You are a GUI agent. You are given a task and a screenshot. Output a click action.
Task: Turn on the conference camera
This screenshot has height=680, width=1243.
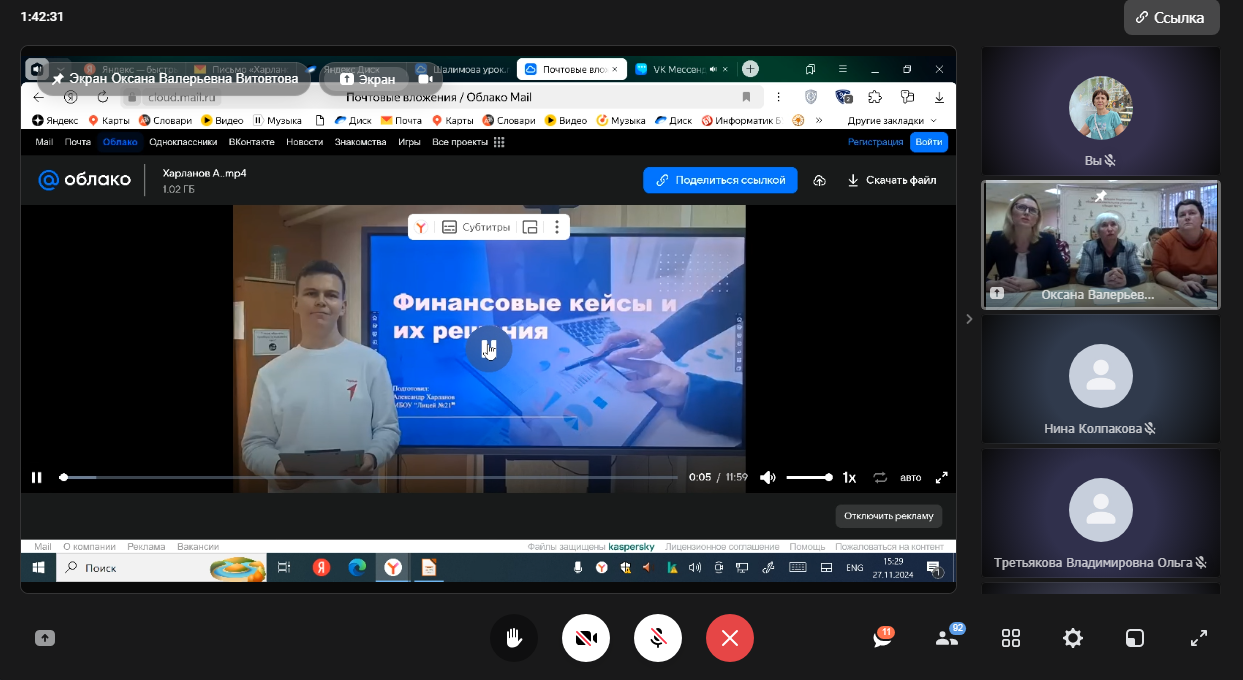coord(586,638)
